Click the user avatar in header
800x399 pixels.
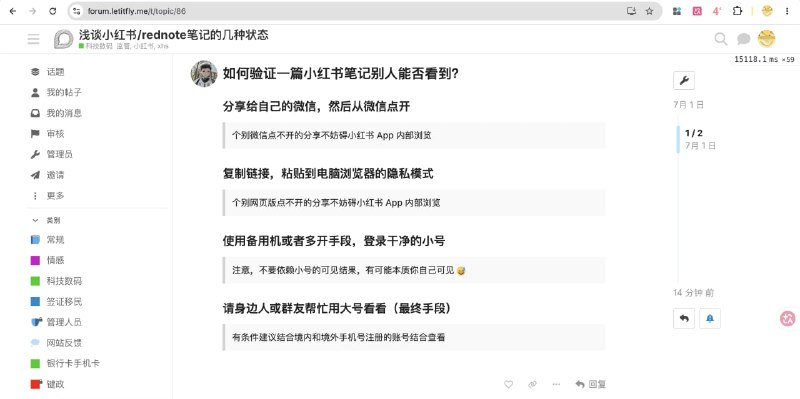pos(766,39)
